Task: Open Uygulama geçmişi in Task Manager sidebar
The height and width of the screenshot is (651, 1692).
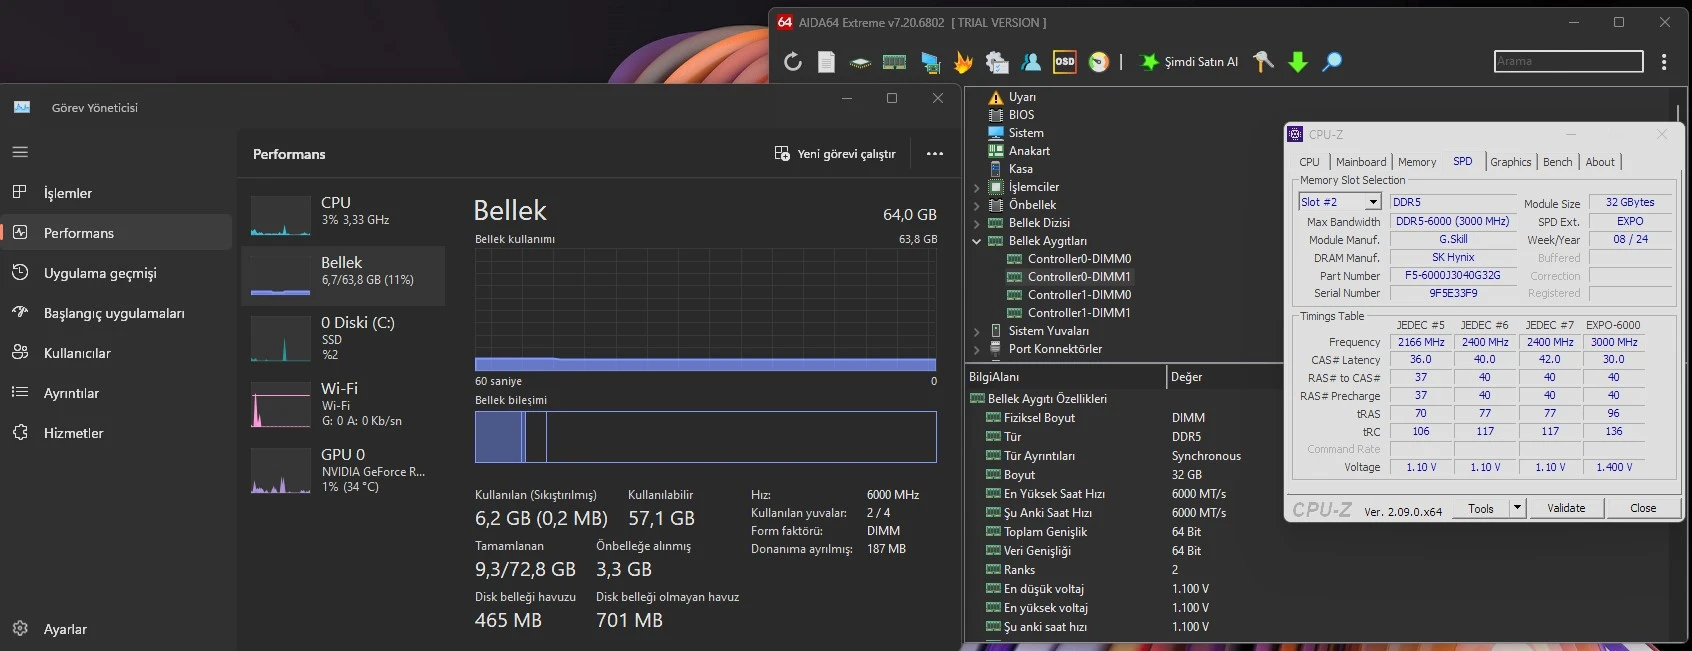Action: coord(116,273)
